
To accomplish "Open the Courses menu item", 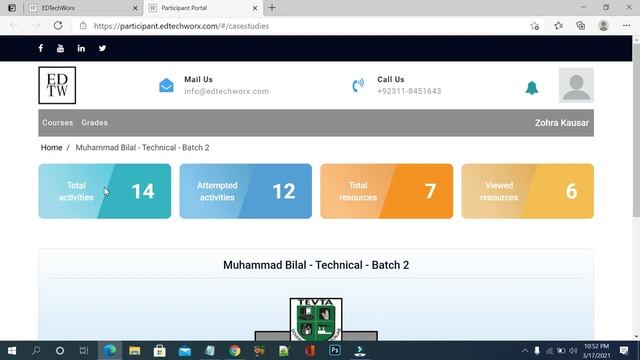I will click(58, 122).
